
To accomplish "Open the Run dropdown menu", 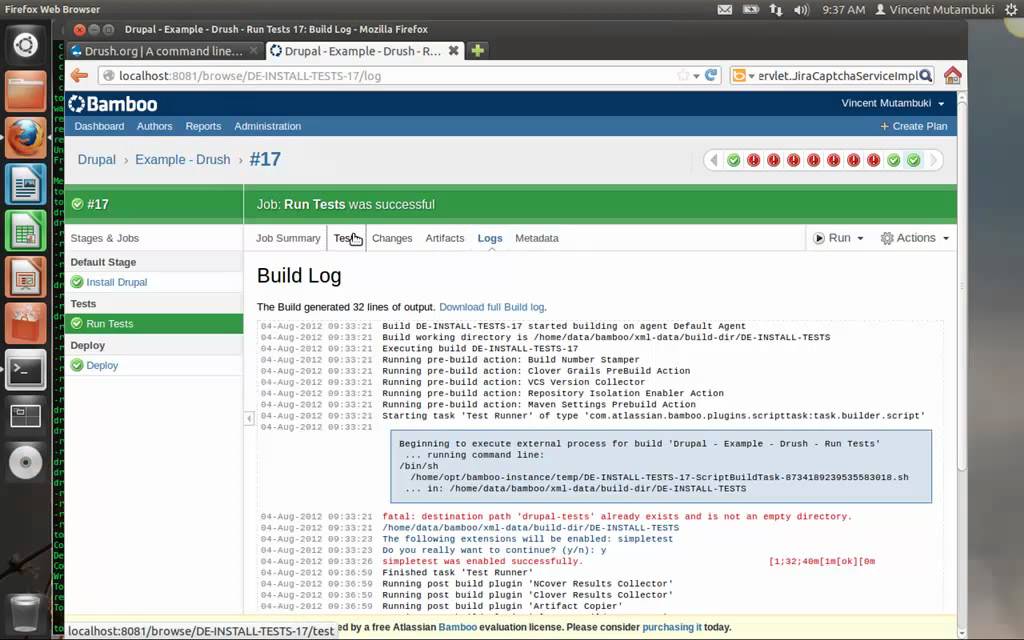I will point(839,238).
